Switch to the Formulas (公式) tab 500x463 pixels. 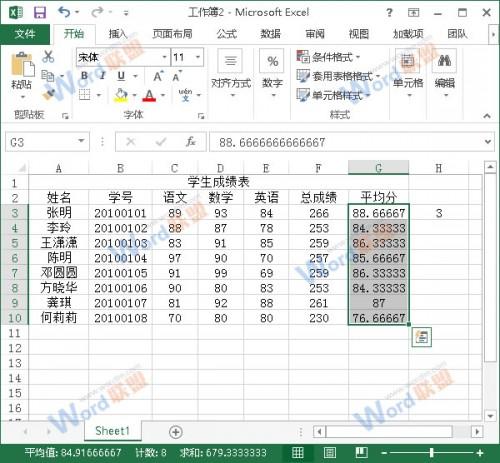coord(227,34)
